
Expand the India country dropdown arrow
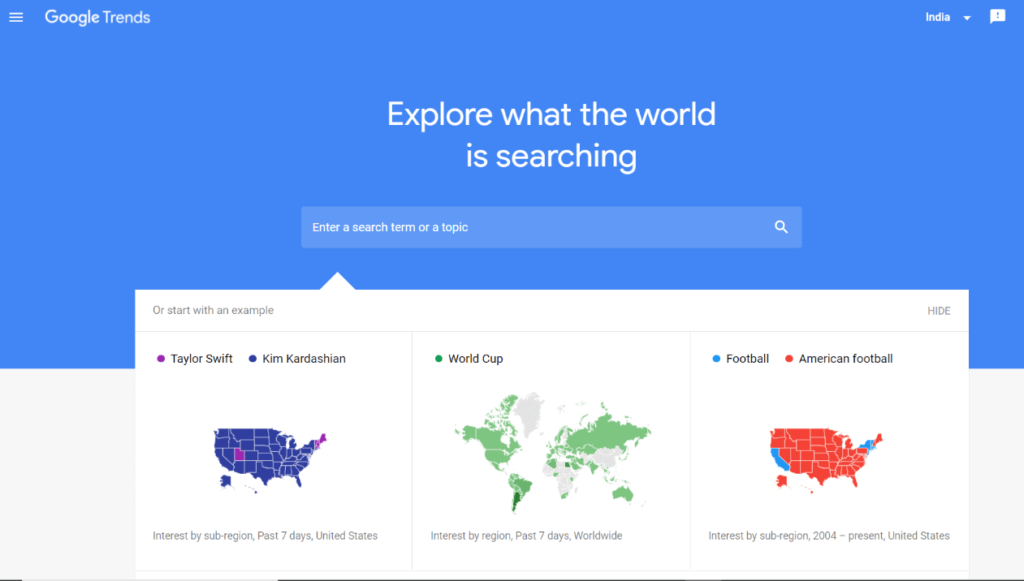[x=967, y=18]
